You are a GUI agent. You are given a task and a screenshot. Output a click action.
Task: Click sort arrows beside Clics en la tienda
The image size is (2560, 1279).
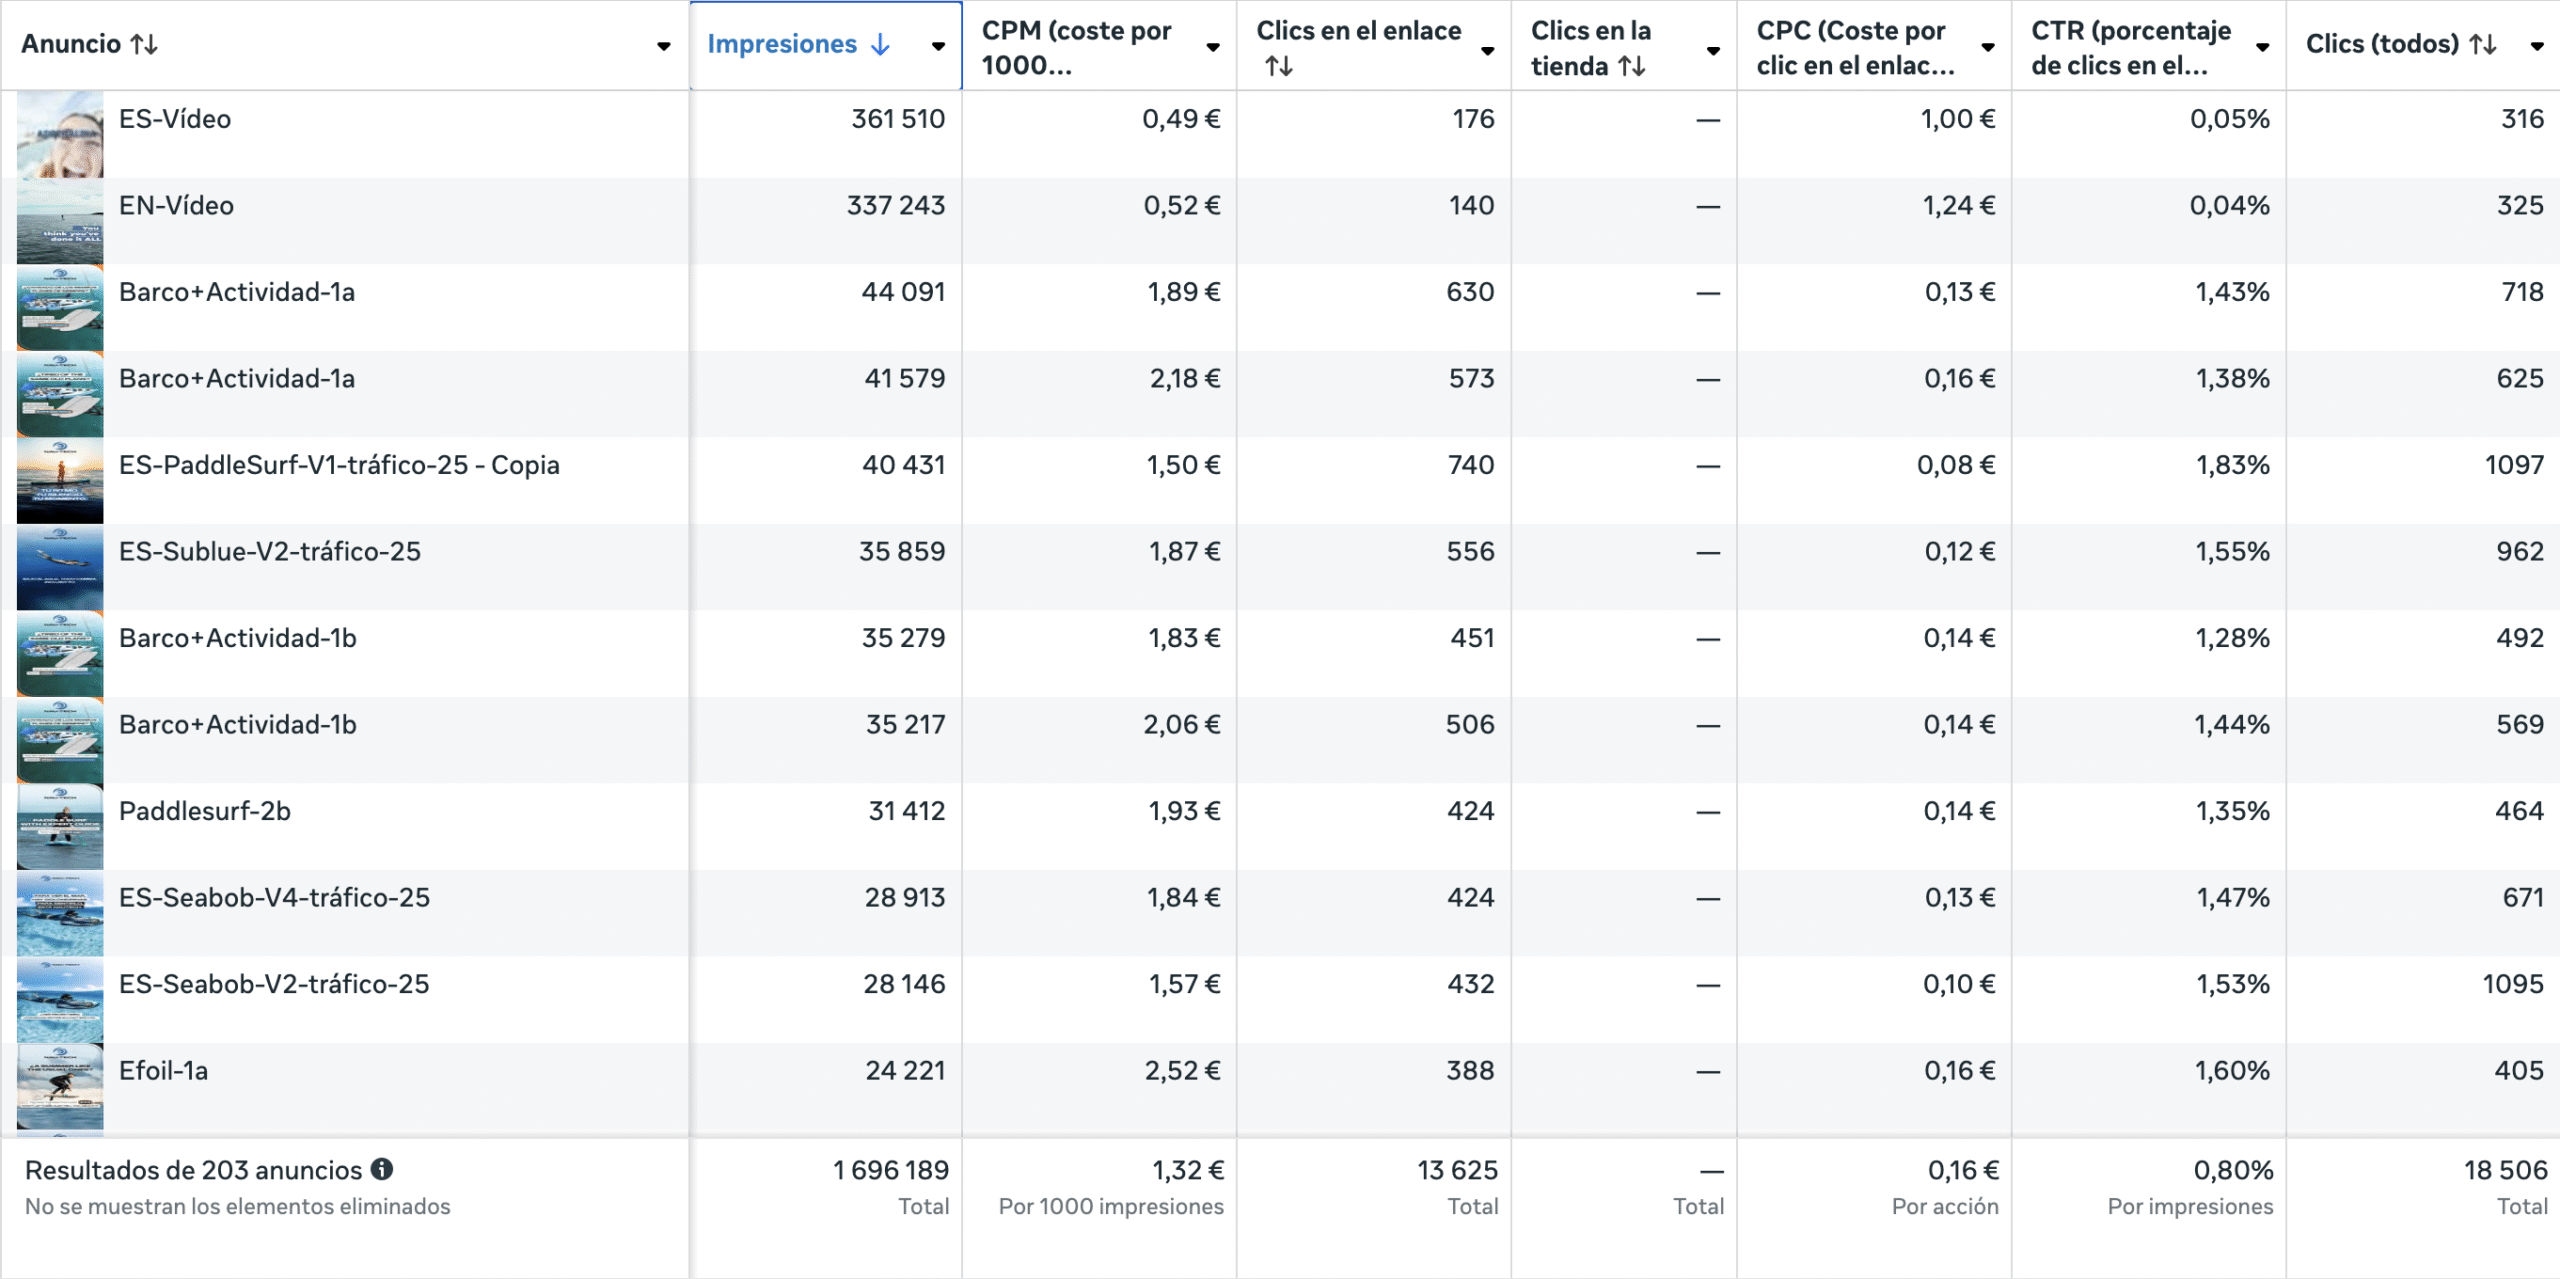(1632, 66)
